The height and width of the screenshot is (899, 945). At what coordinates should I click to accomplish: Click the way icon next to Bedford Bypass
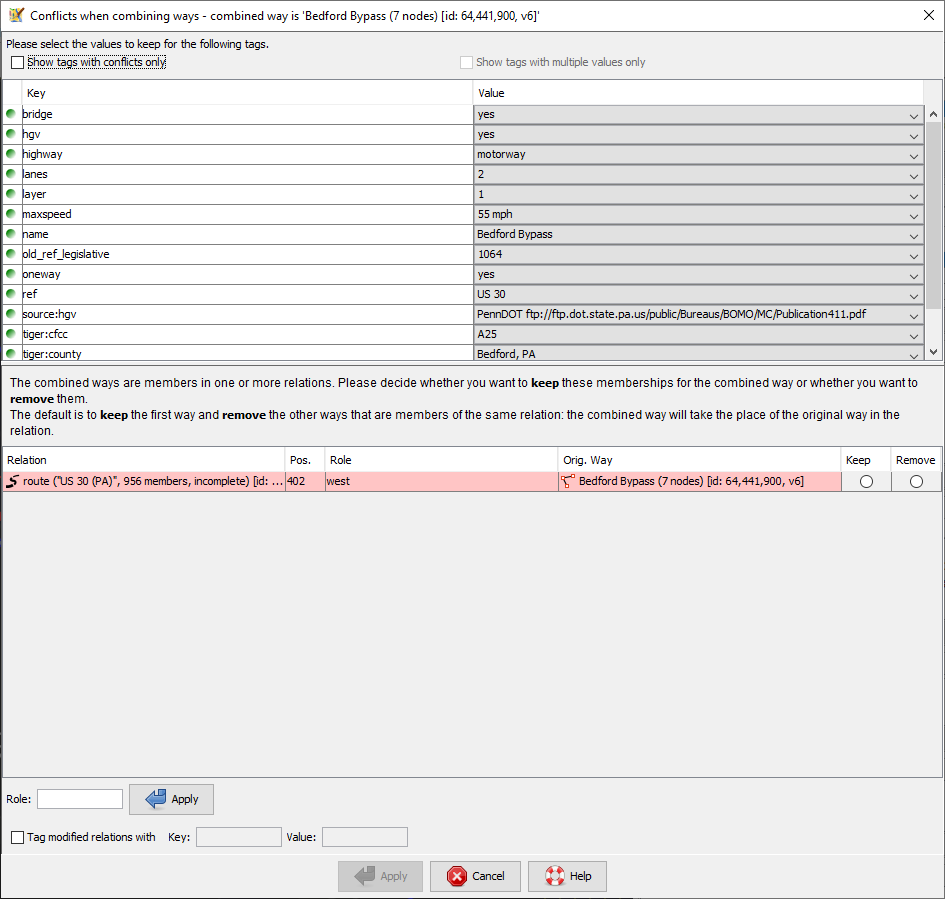568,481
